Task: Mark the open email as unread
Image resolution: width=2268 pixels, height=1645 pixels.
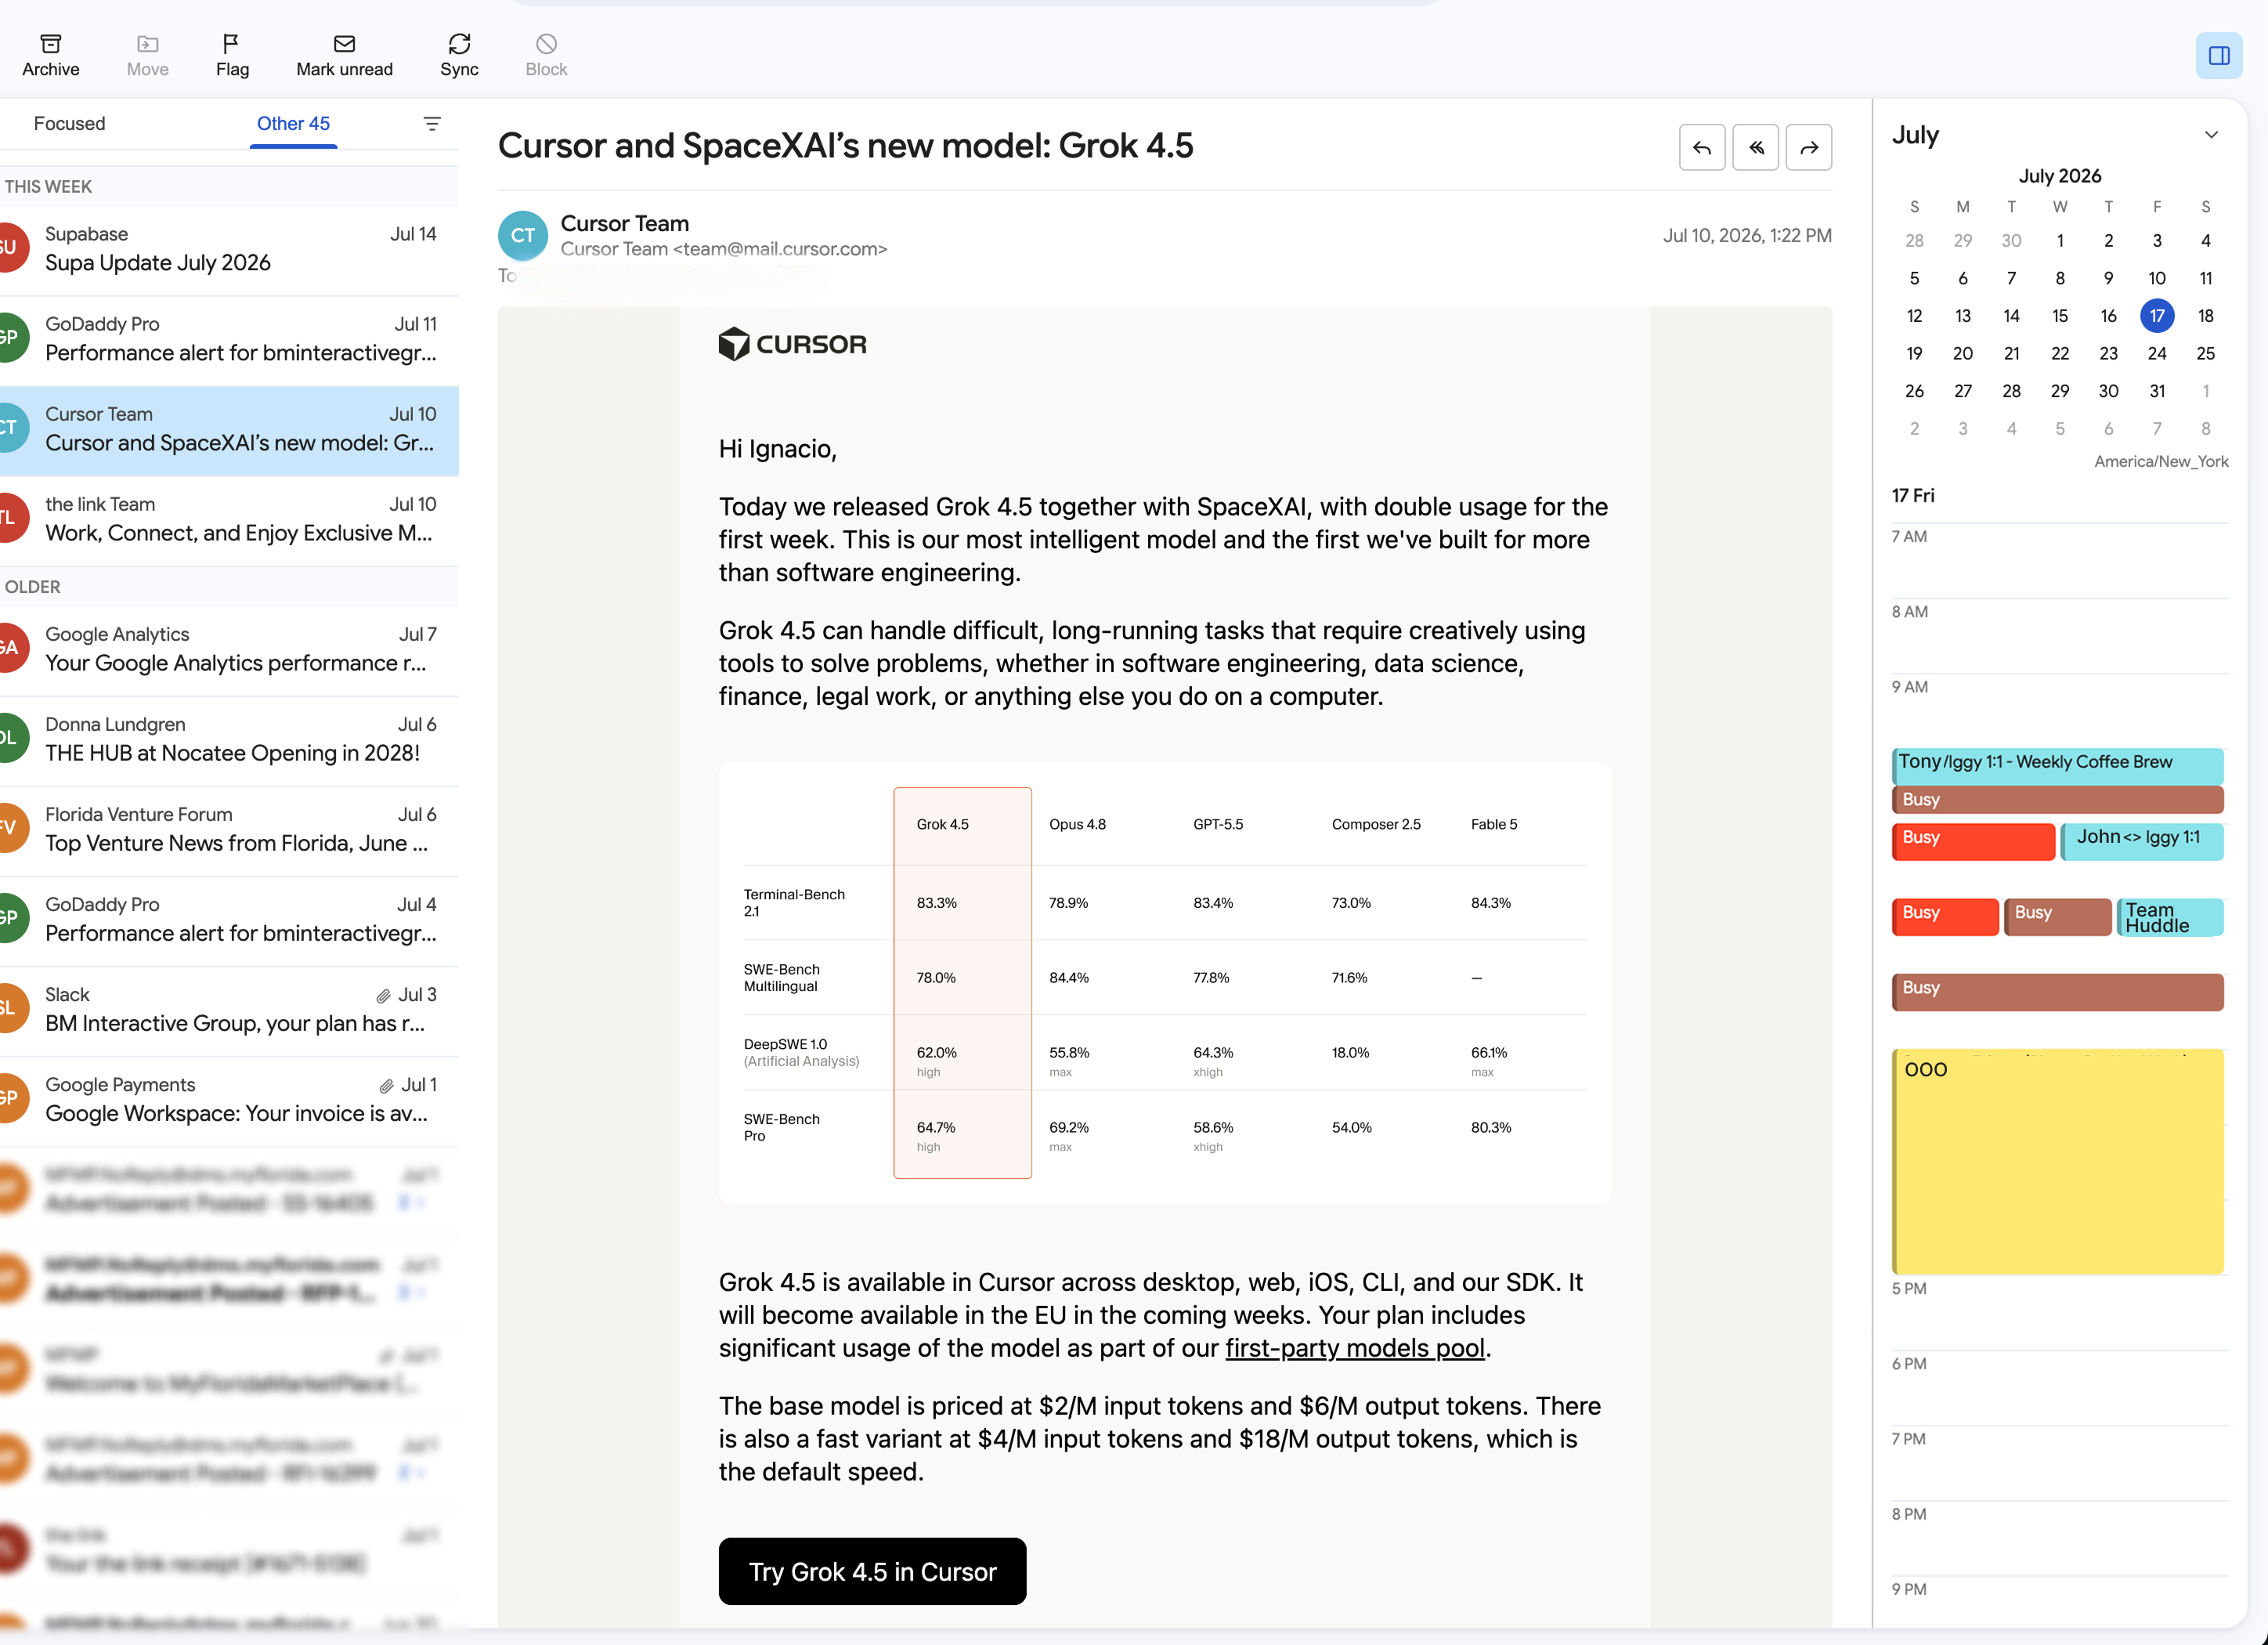Action: tap(344, 55)
